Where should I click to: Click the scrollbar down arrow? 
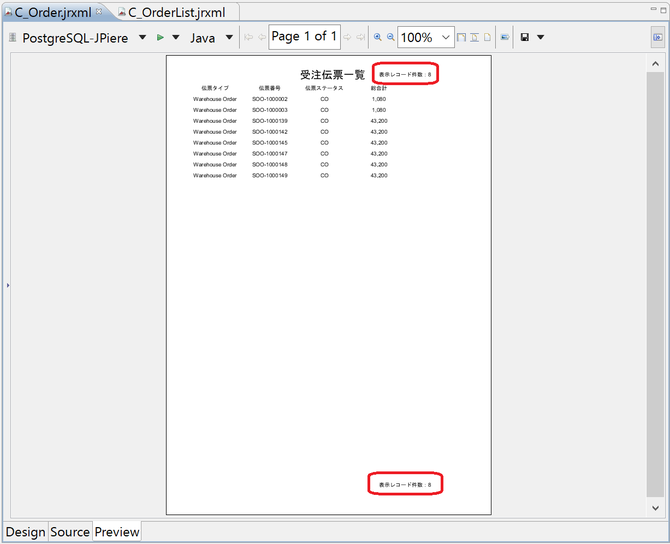[655, 508]
